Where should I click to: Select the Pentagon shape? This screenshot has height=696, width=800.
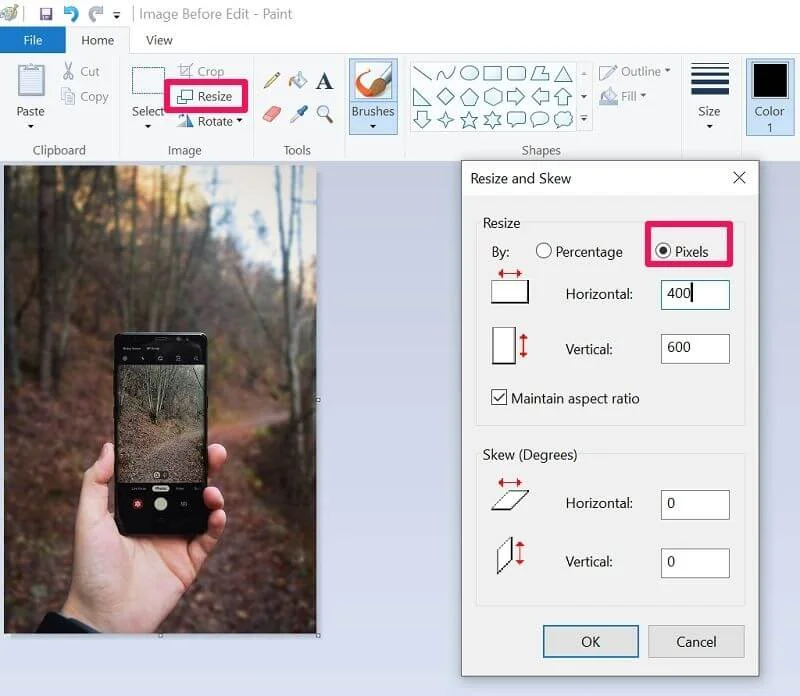[469, 96]
